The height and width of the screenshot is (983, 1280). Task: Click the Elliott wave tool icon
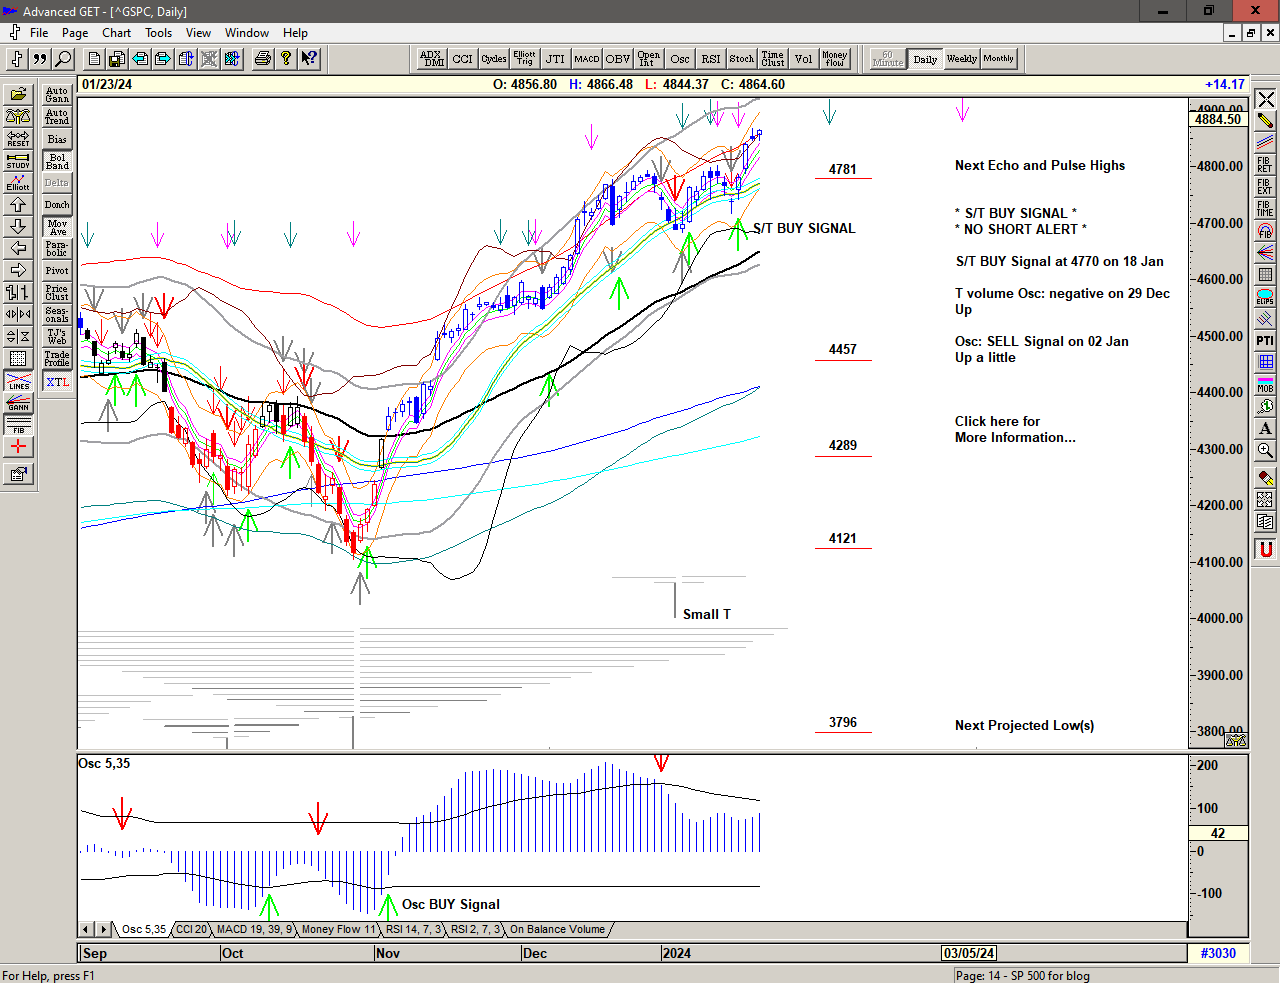[18, 182]
